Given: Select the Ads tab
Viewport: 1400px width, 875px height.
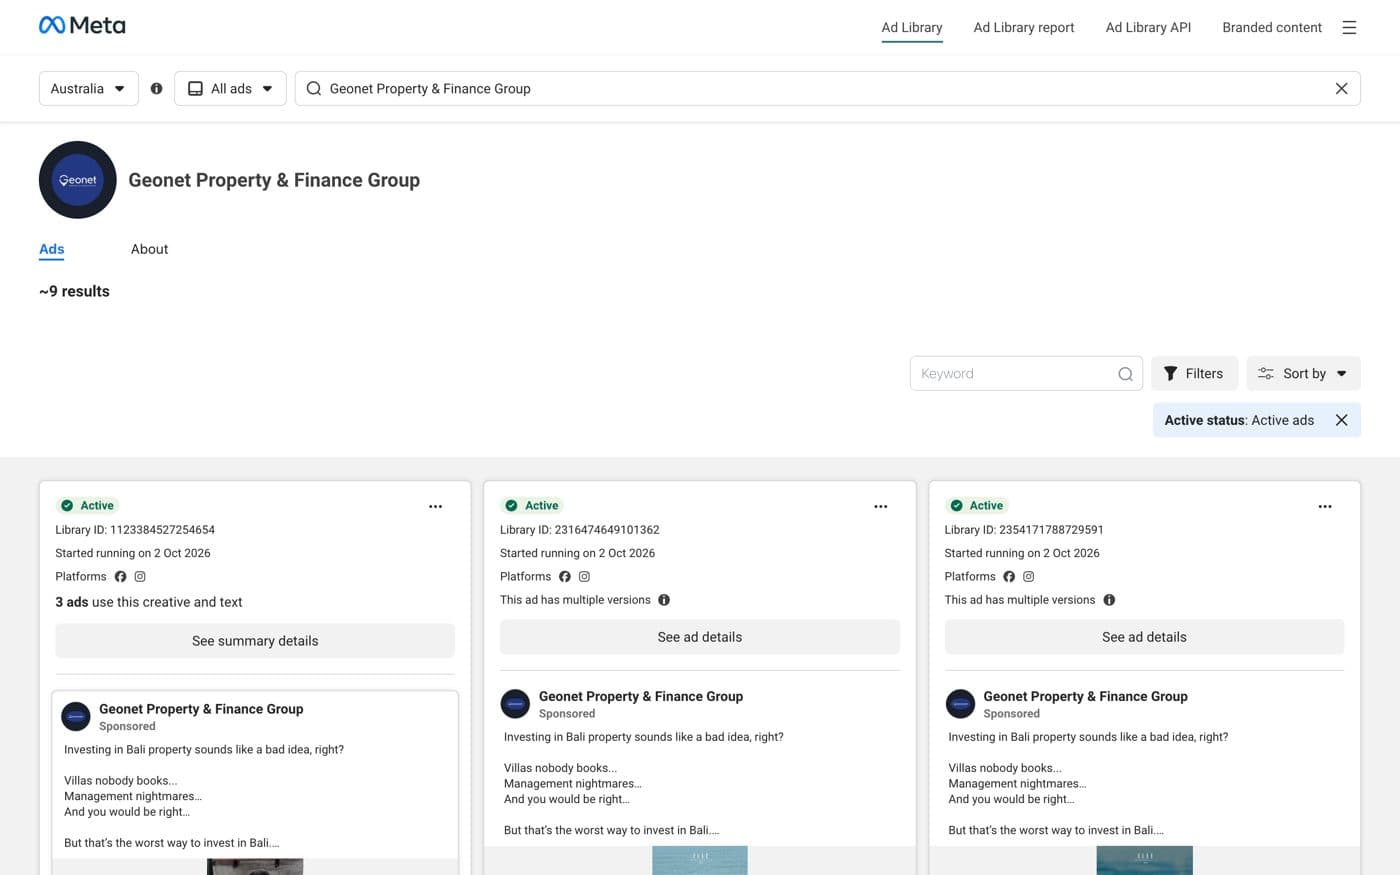Looking at the screenshot, I should click(52, 249).
